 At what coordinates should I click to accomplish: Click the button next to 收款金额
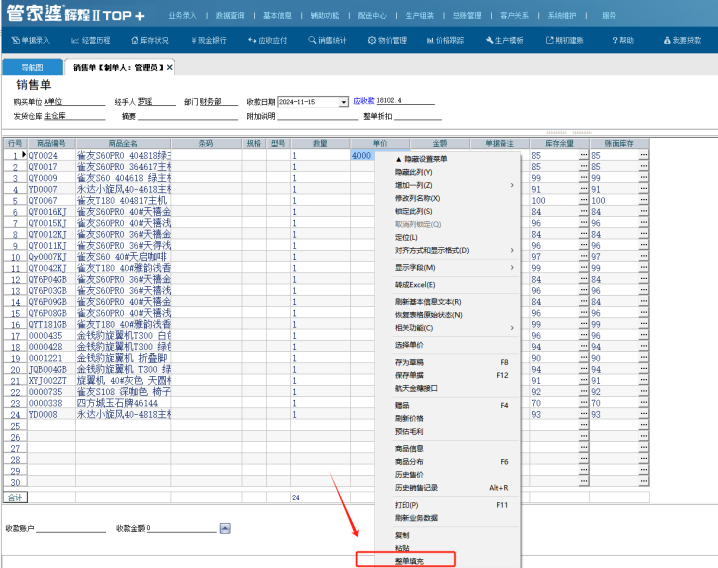coord(225,529)
